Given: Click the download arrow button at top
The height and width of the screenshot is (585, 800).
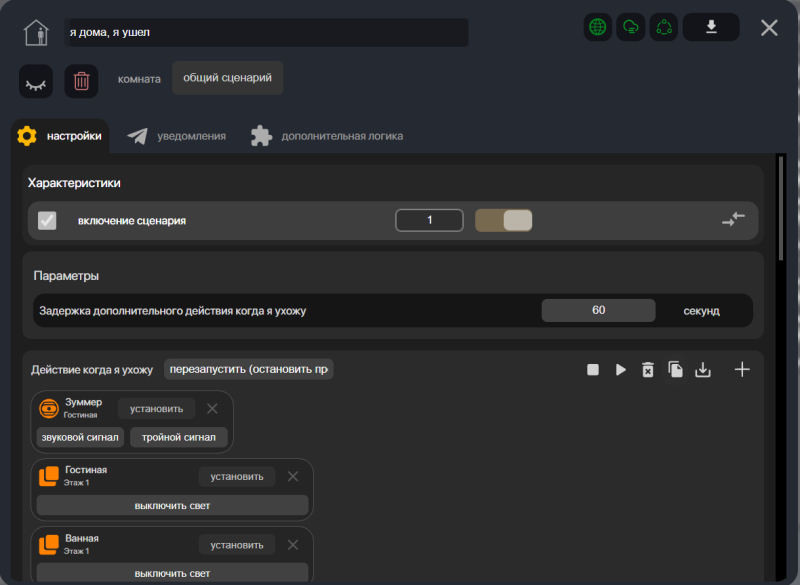Looking at the screenshot, I should point(711,27).
